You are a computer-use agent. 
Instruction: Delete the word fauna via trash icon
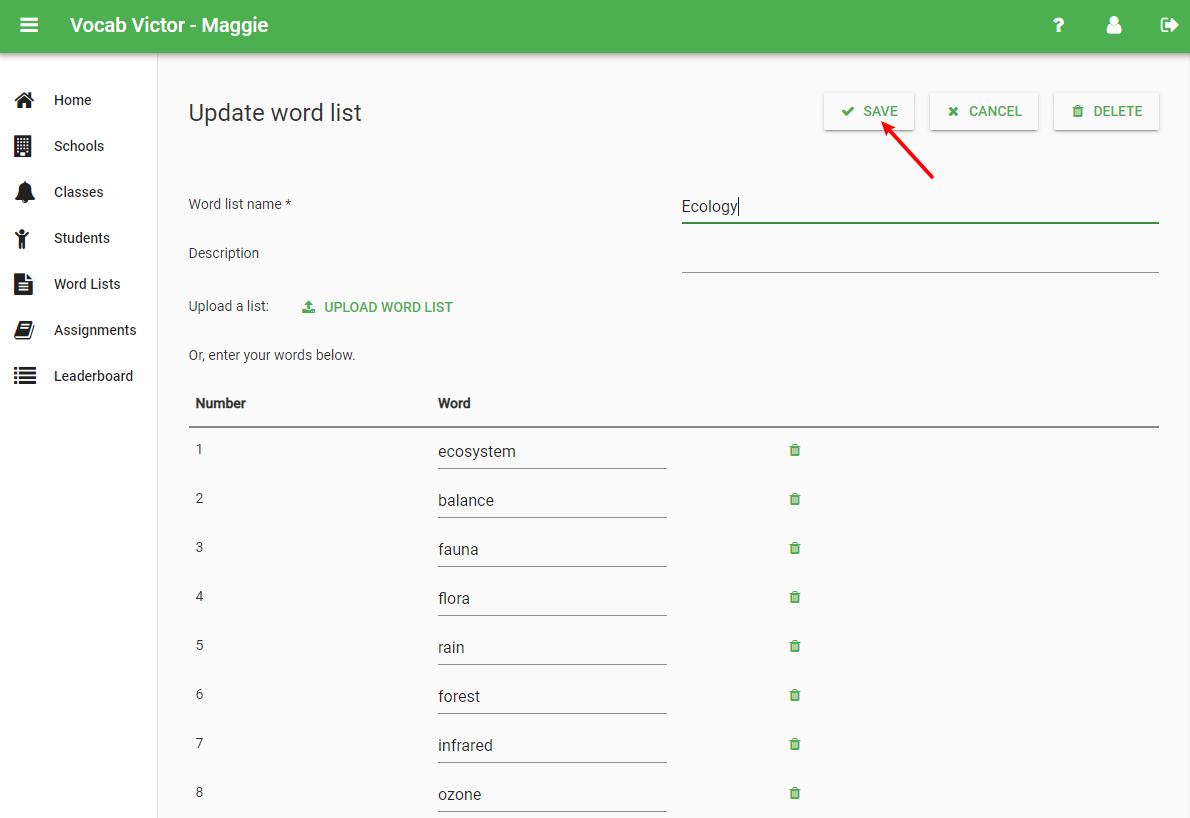point(795,548)
